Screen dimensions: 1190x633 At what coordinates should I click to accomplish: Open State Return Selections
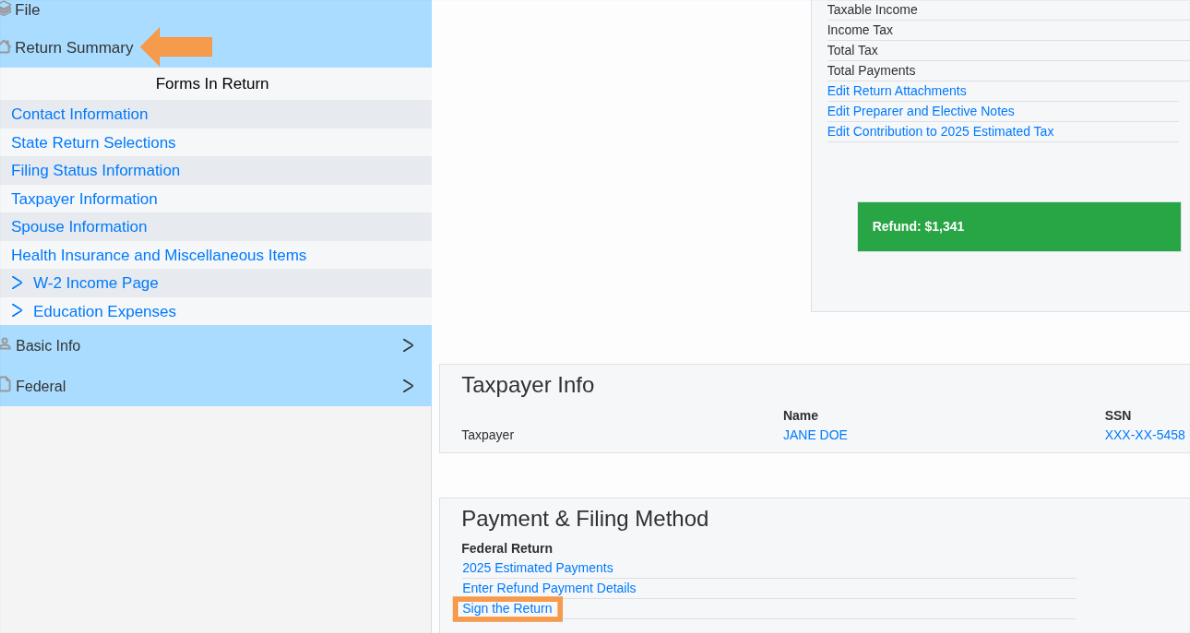point(93,142)
